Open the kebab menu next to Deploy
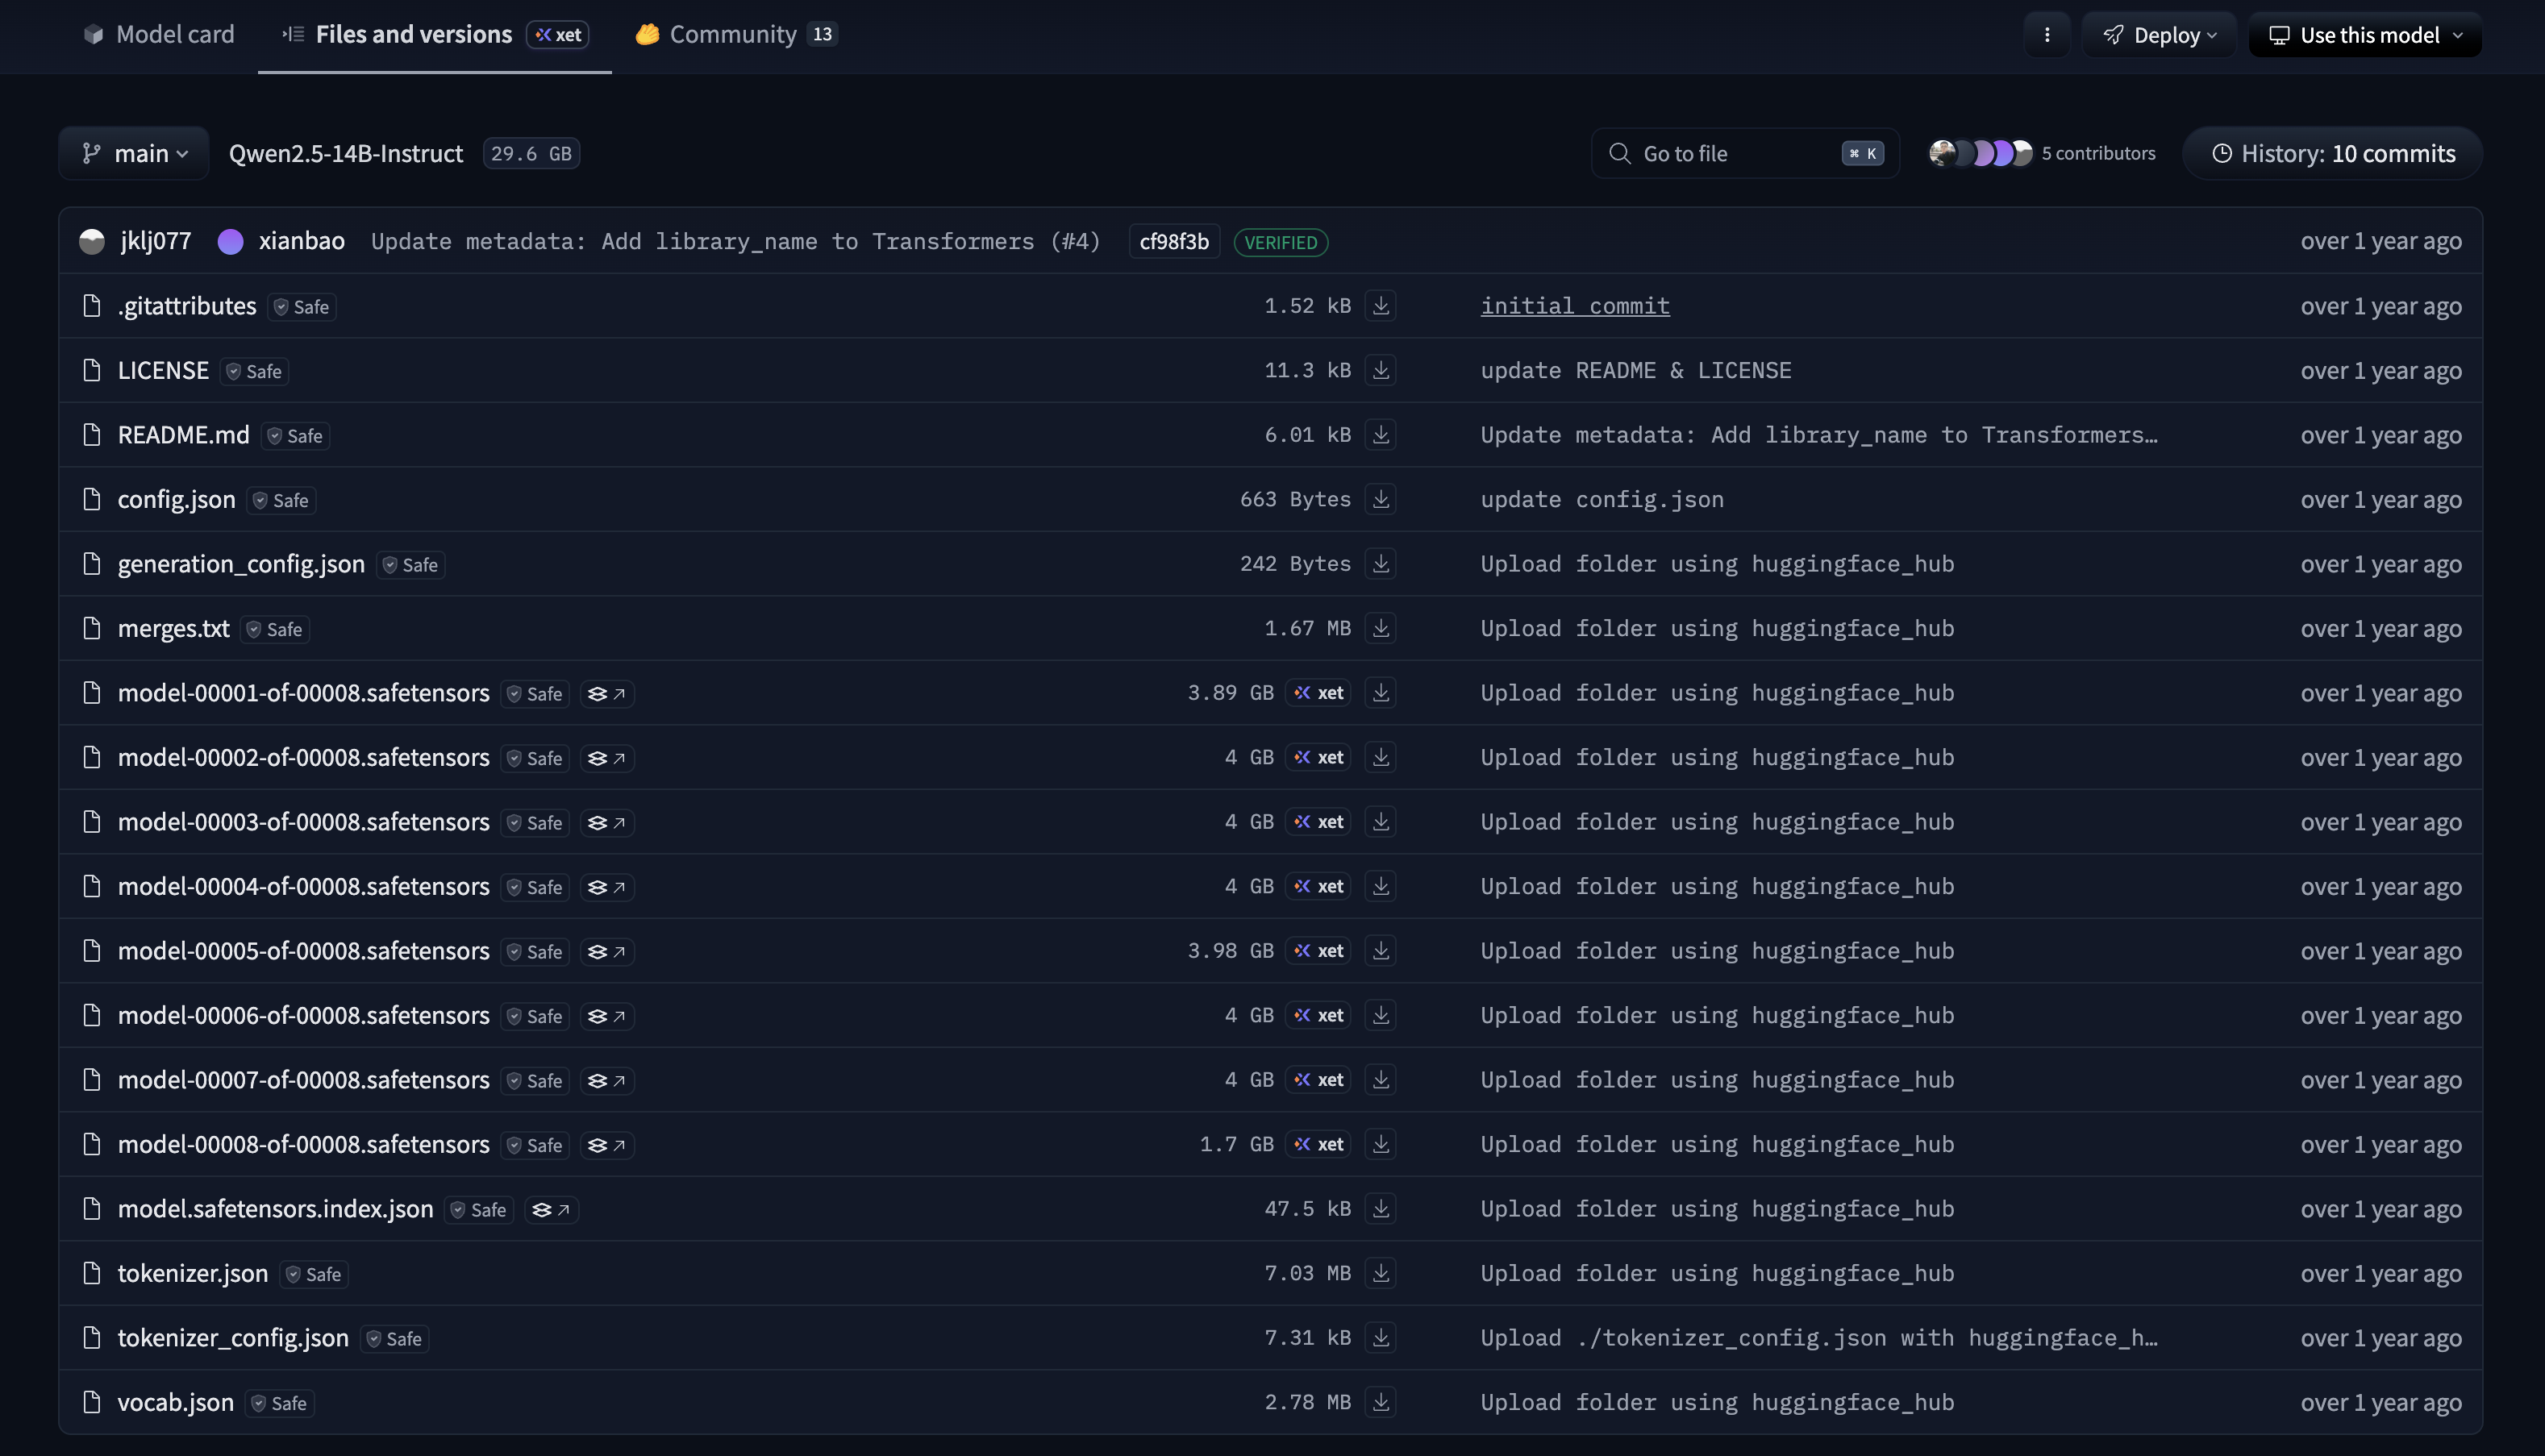2545x1456 pixels. pos(2047,33)
